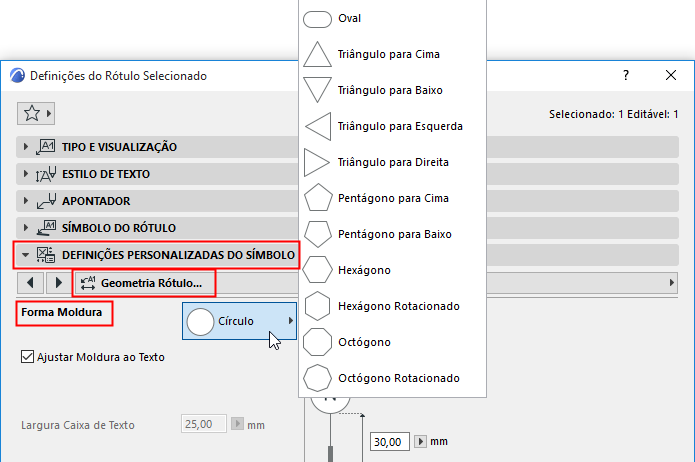Image resolution: width=695 pixels, height=462 pixels.
Task: Uncheck Ajustar Moldura ao Texto
Action: tap(27, 357)
